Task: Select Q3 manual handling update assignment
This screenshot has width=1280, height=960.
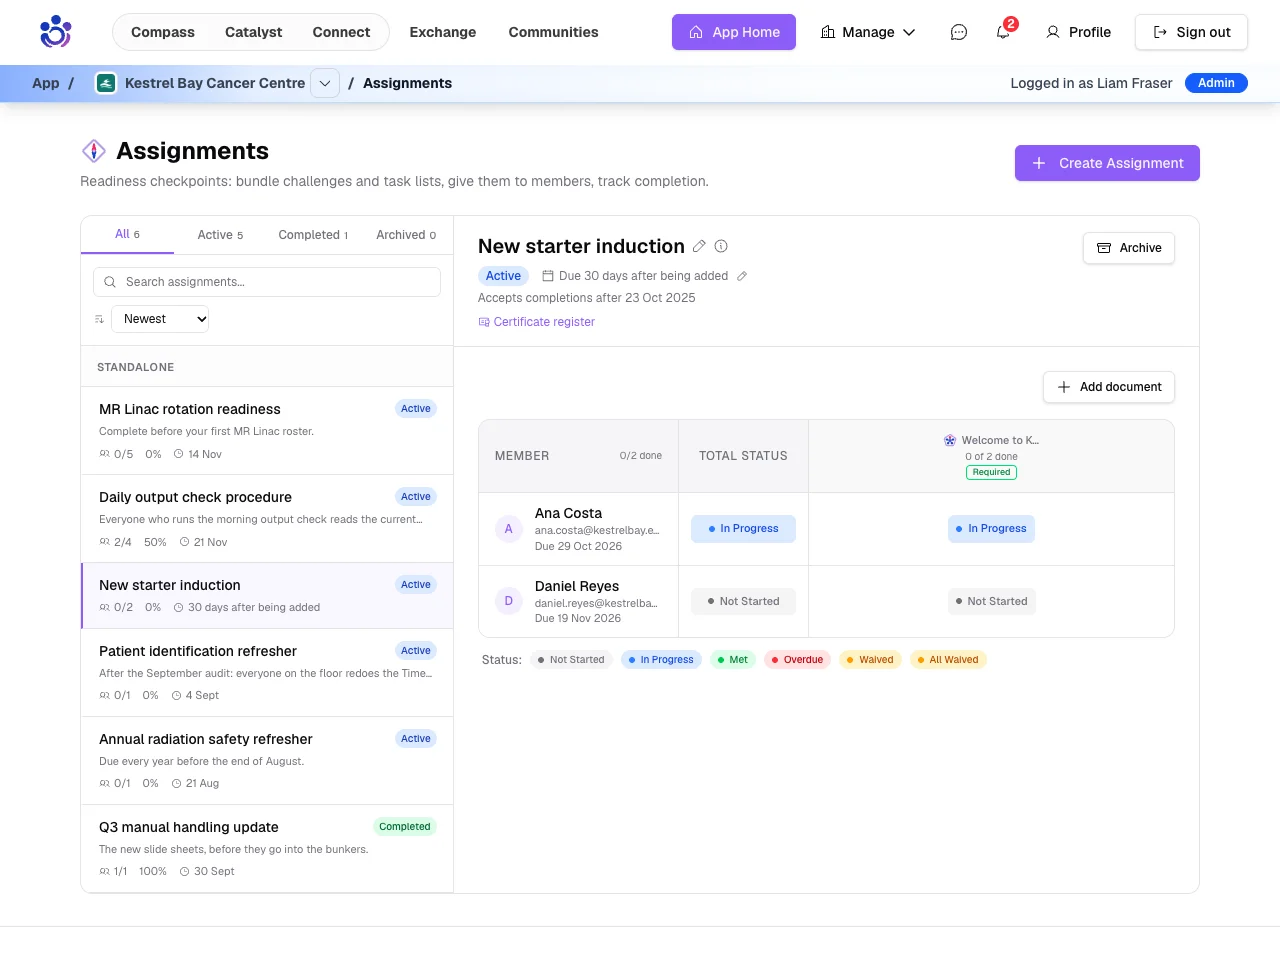Action: click(x=267, y=849)
